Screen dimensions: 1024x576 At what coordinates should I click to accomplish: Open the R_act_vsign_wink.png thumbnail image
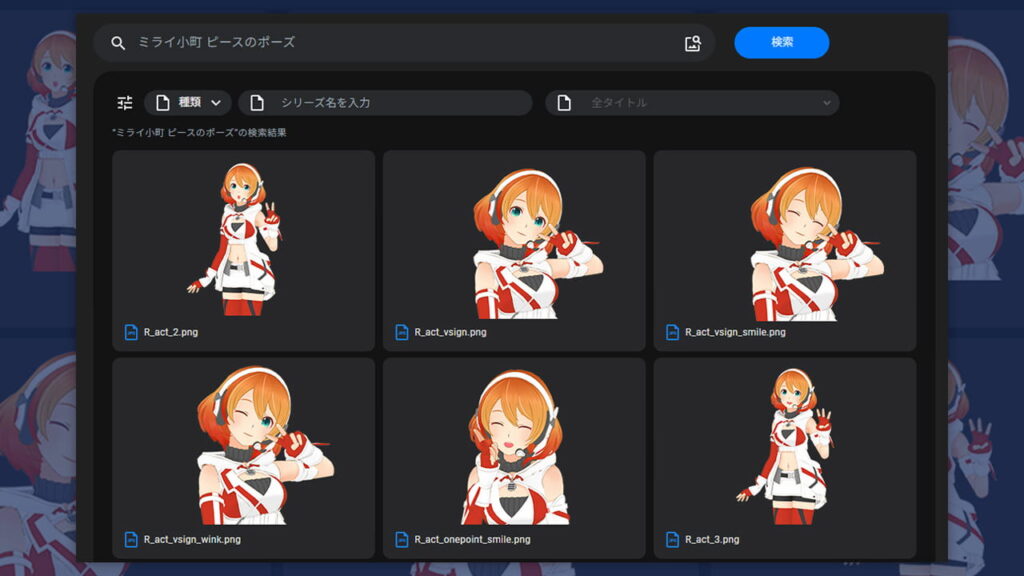[243, 446]
